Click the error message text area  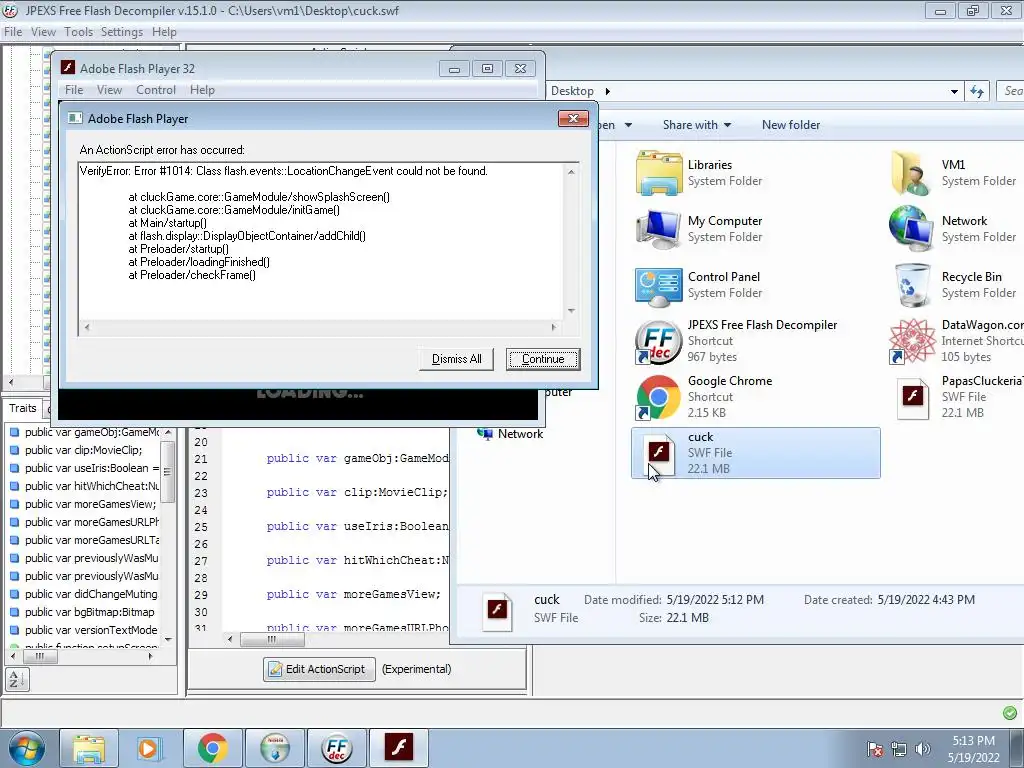(x=321, y=240)
